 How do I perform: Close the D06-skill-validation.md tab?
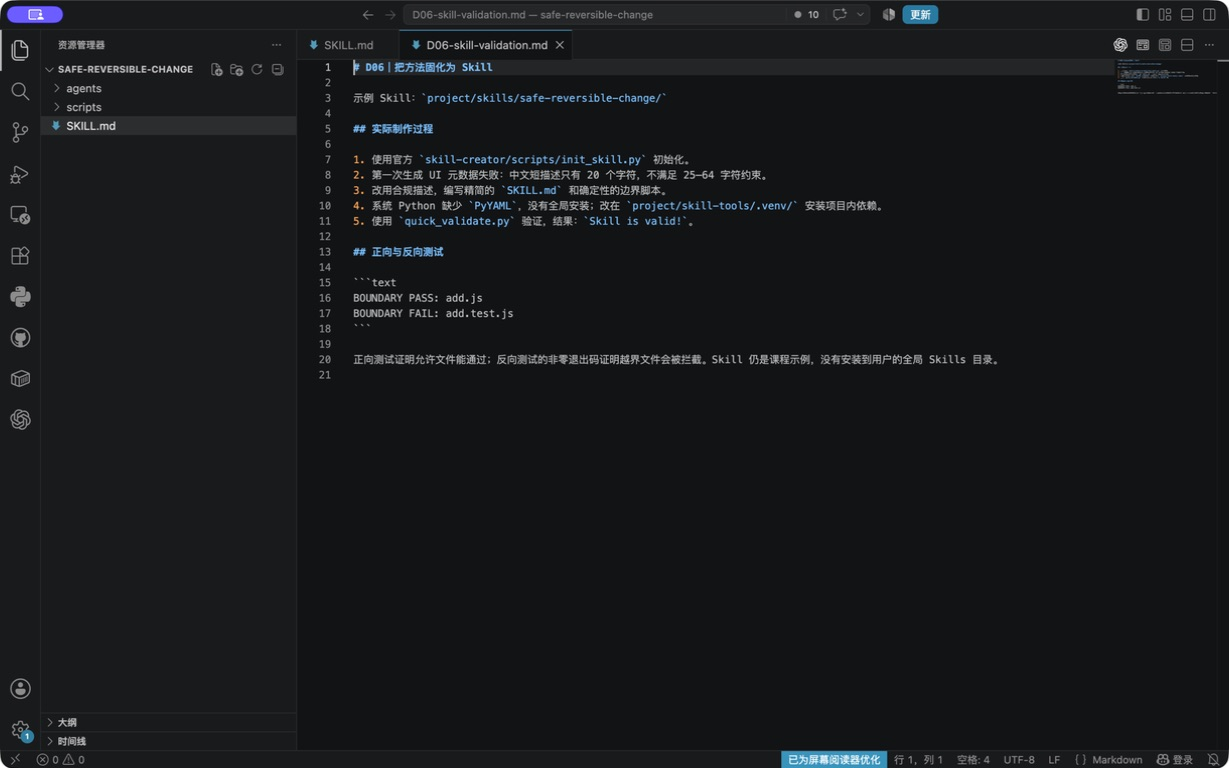560,45
